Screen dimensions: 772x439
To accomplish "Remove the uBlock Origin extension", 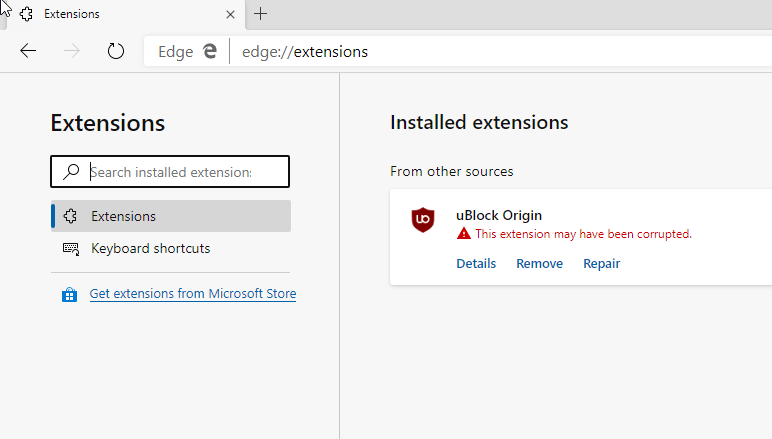I will click(540, 264).
